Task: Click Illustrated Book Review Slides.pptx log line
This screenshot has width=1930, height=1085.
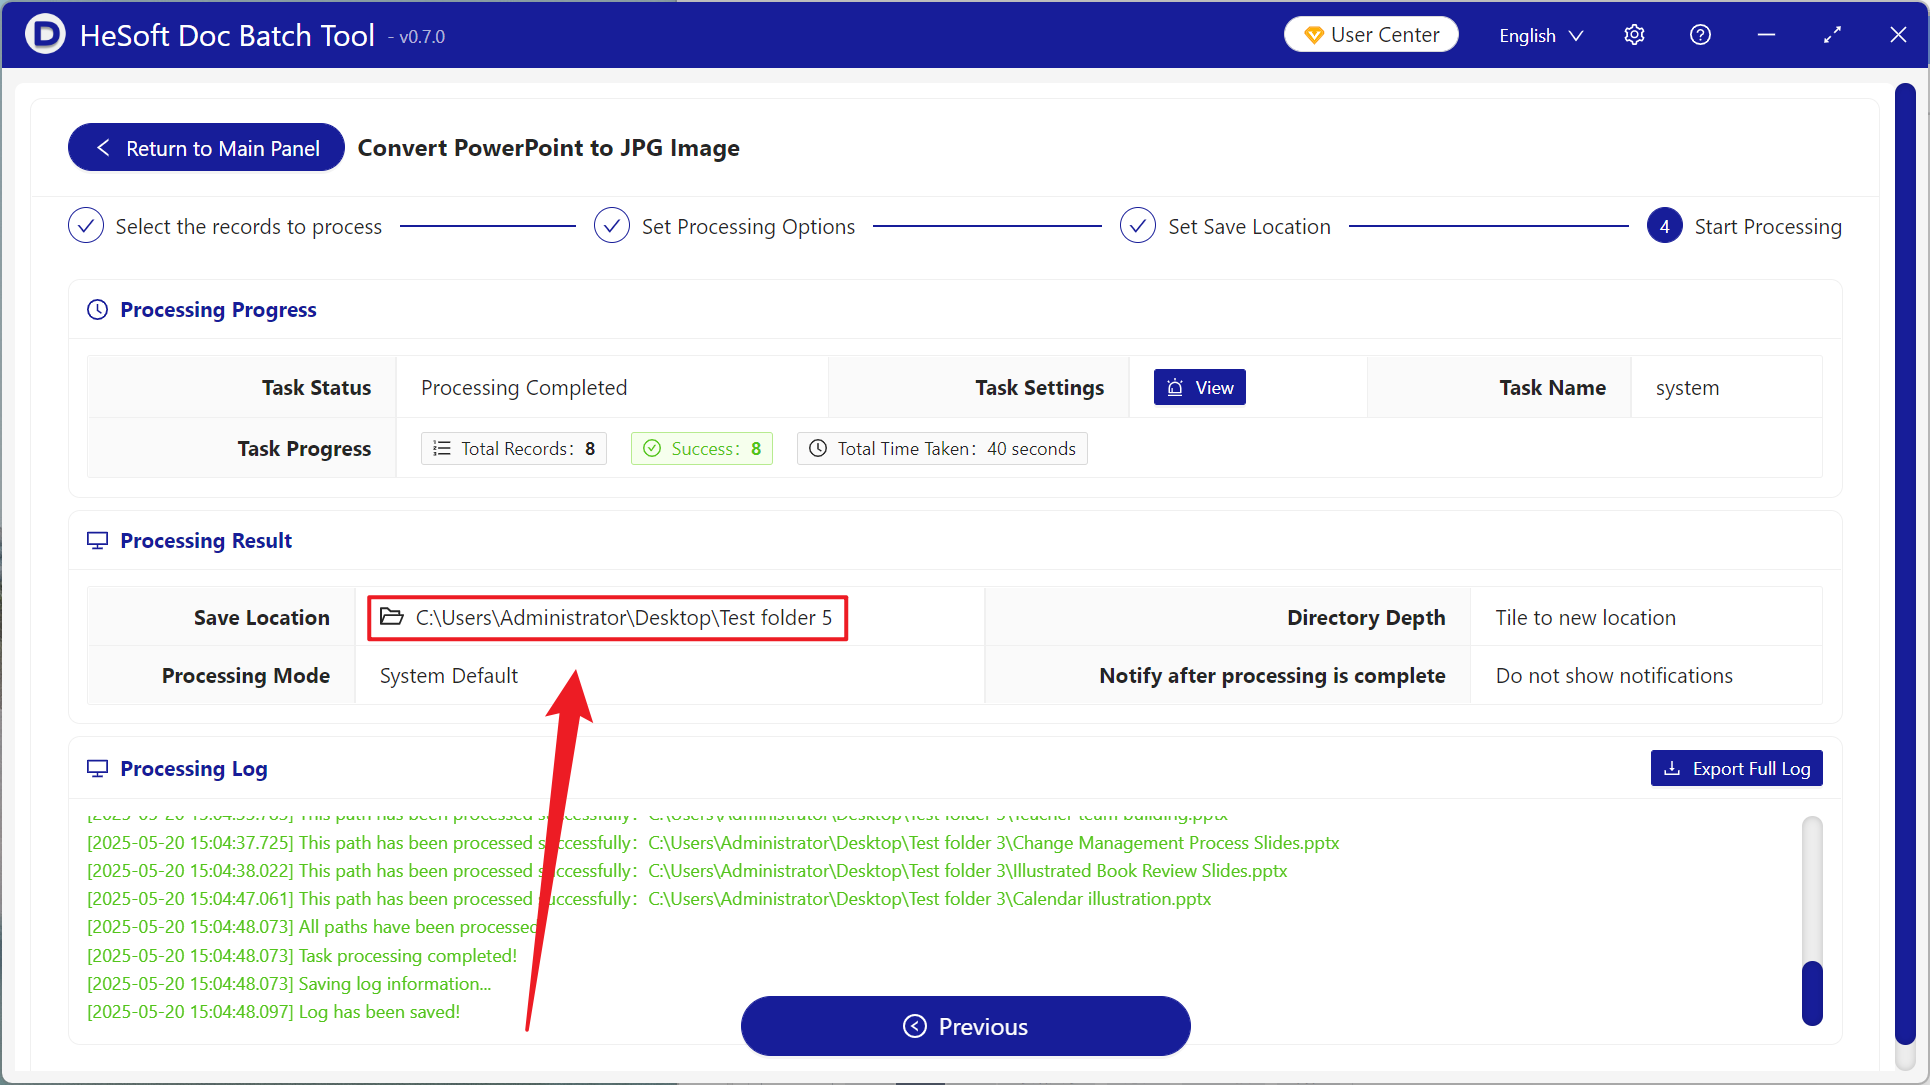Action: 687,871
